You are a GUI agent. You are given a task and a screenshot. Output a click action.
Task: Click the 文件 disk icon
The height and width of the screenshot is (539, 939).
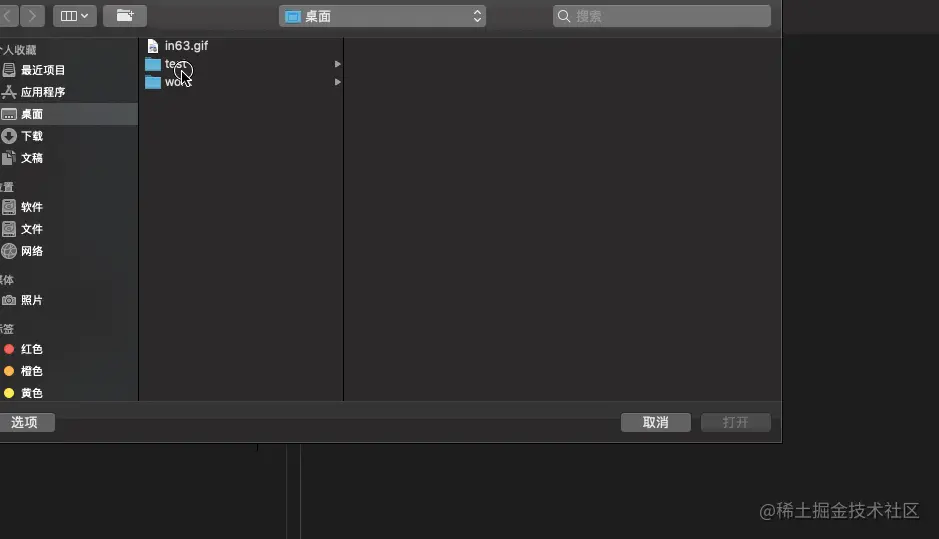pos(9,229)
